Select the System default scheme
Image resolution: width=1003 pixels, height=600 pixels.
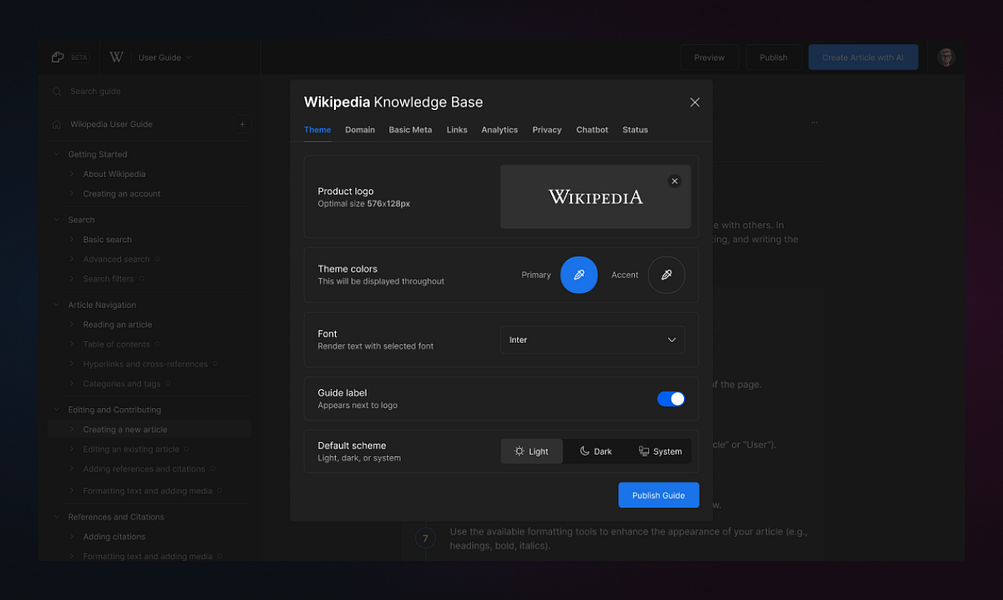click(x=660, y=452)
